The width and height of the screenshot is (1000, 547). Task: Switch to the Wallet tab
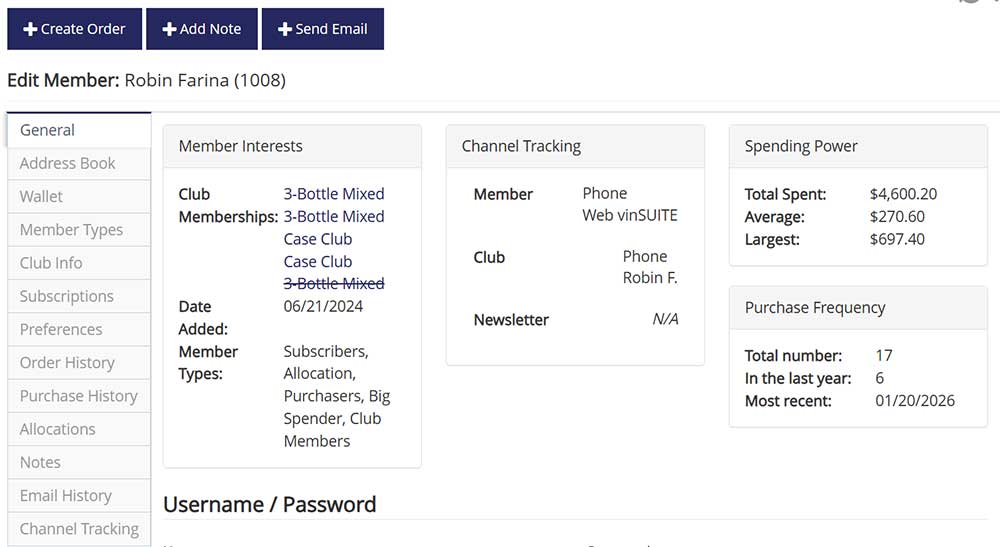coord(79,196)
